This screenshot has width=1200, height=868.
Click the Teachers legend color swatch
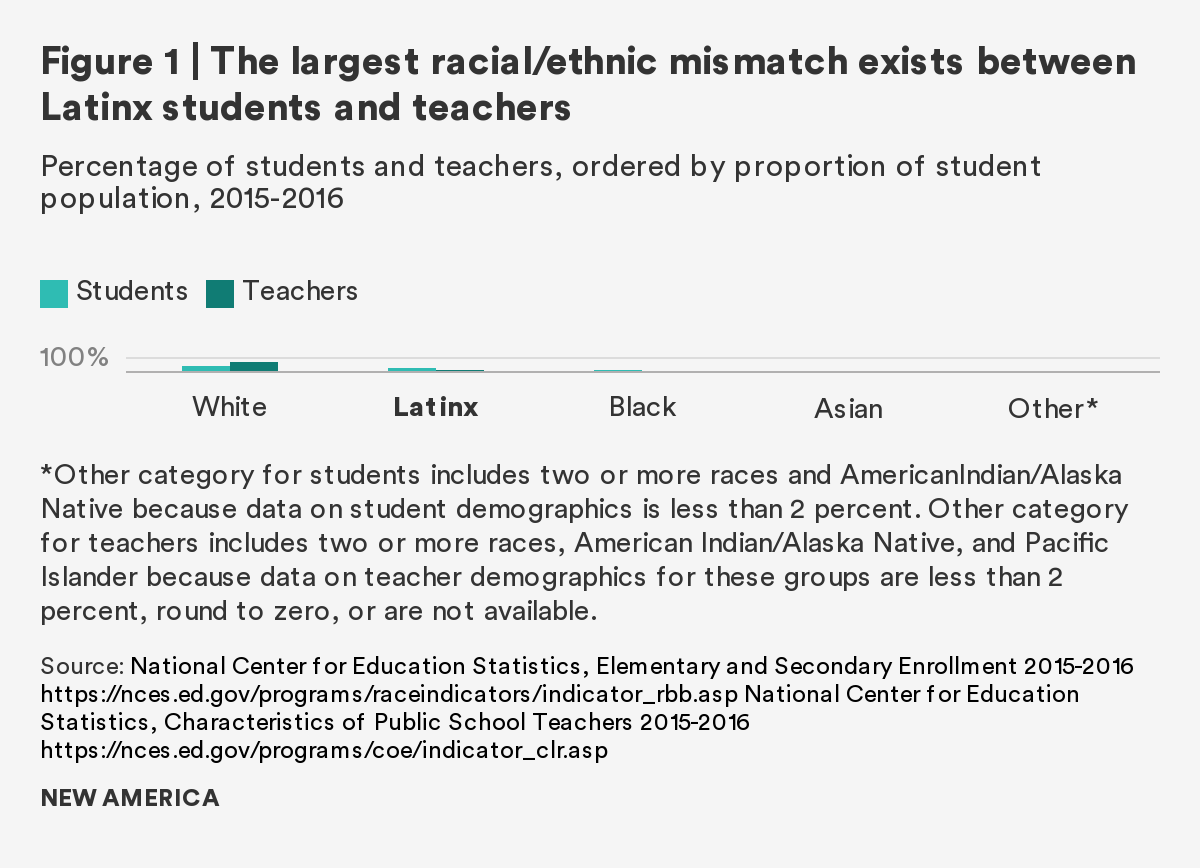[x=220, y=293]
